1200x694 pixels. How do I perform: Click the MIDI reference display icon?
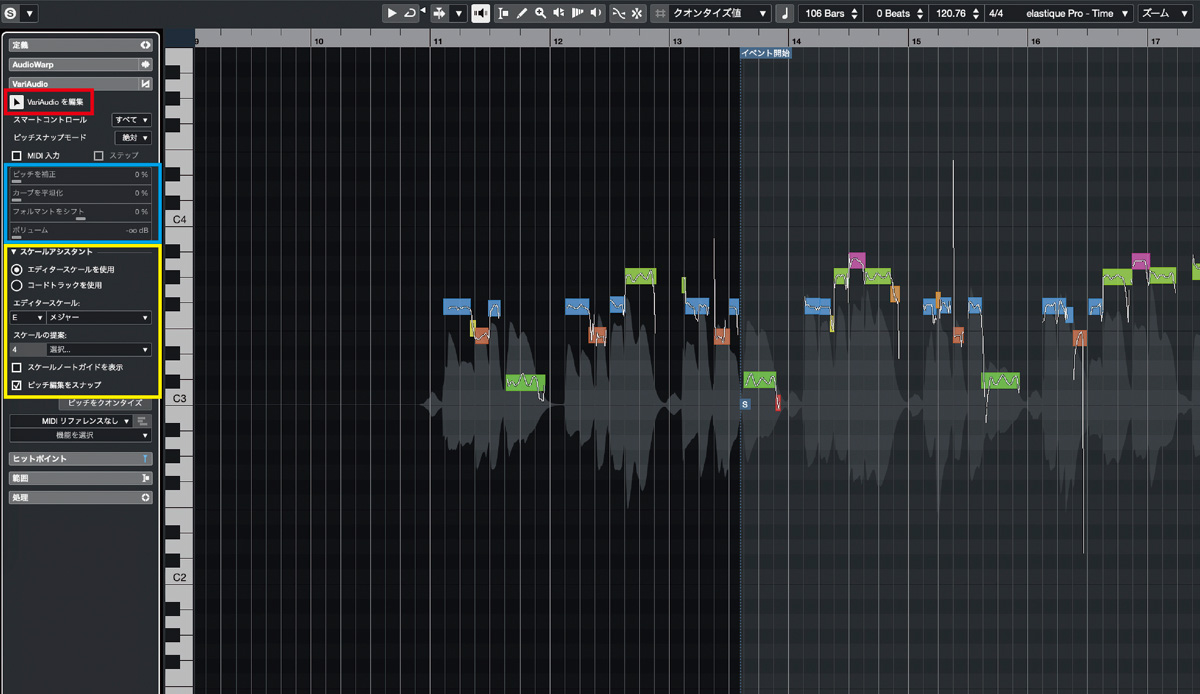point(143,421)
